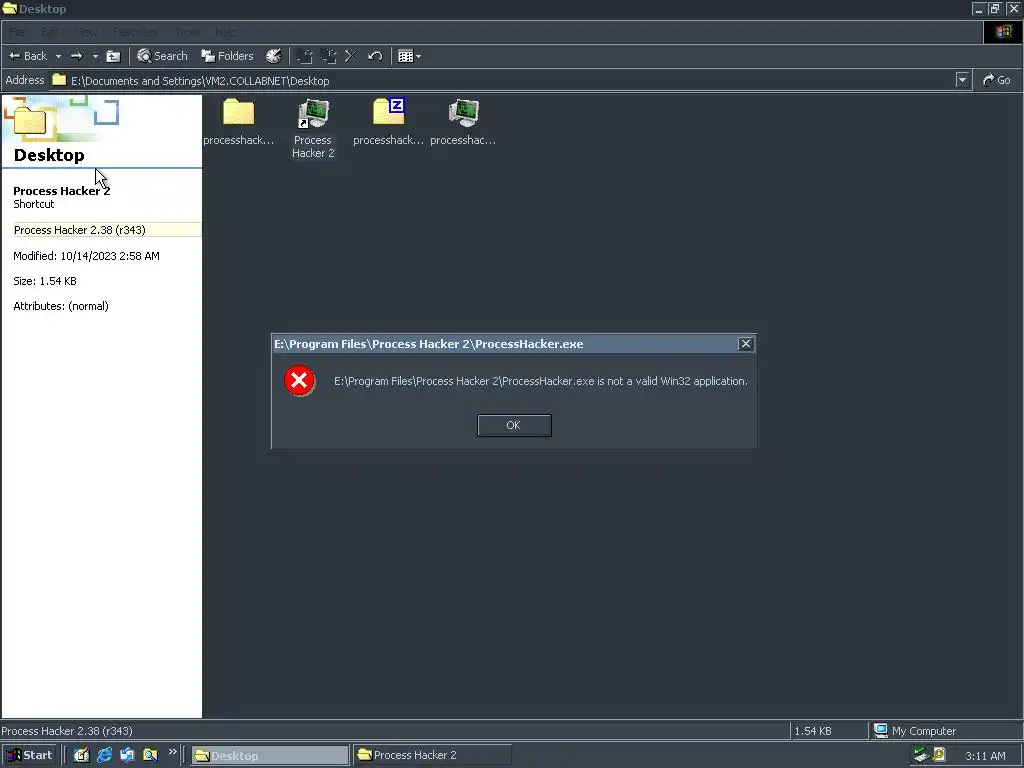This screenshot has height=768, width=1024.
Task: Click the 3:11 AM taskbar clock
Action: (985, 756)
